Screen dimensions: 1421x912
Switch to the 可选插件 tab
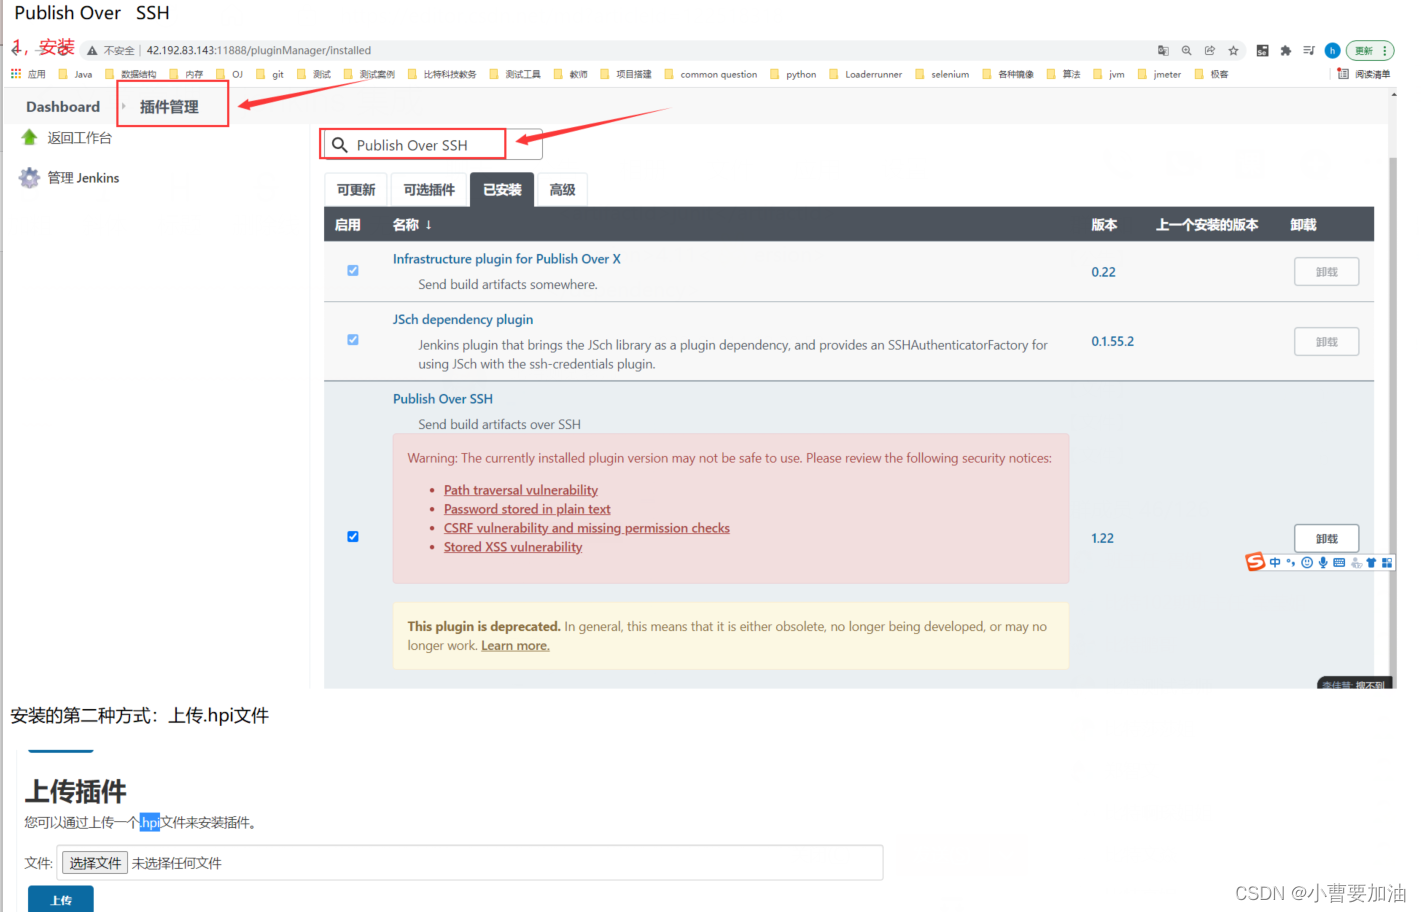(429, 190)
